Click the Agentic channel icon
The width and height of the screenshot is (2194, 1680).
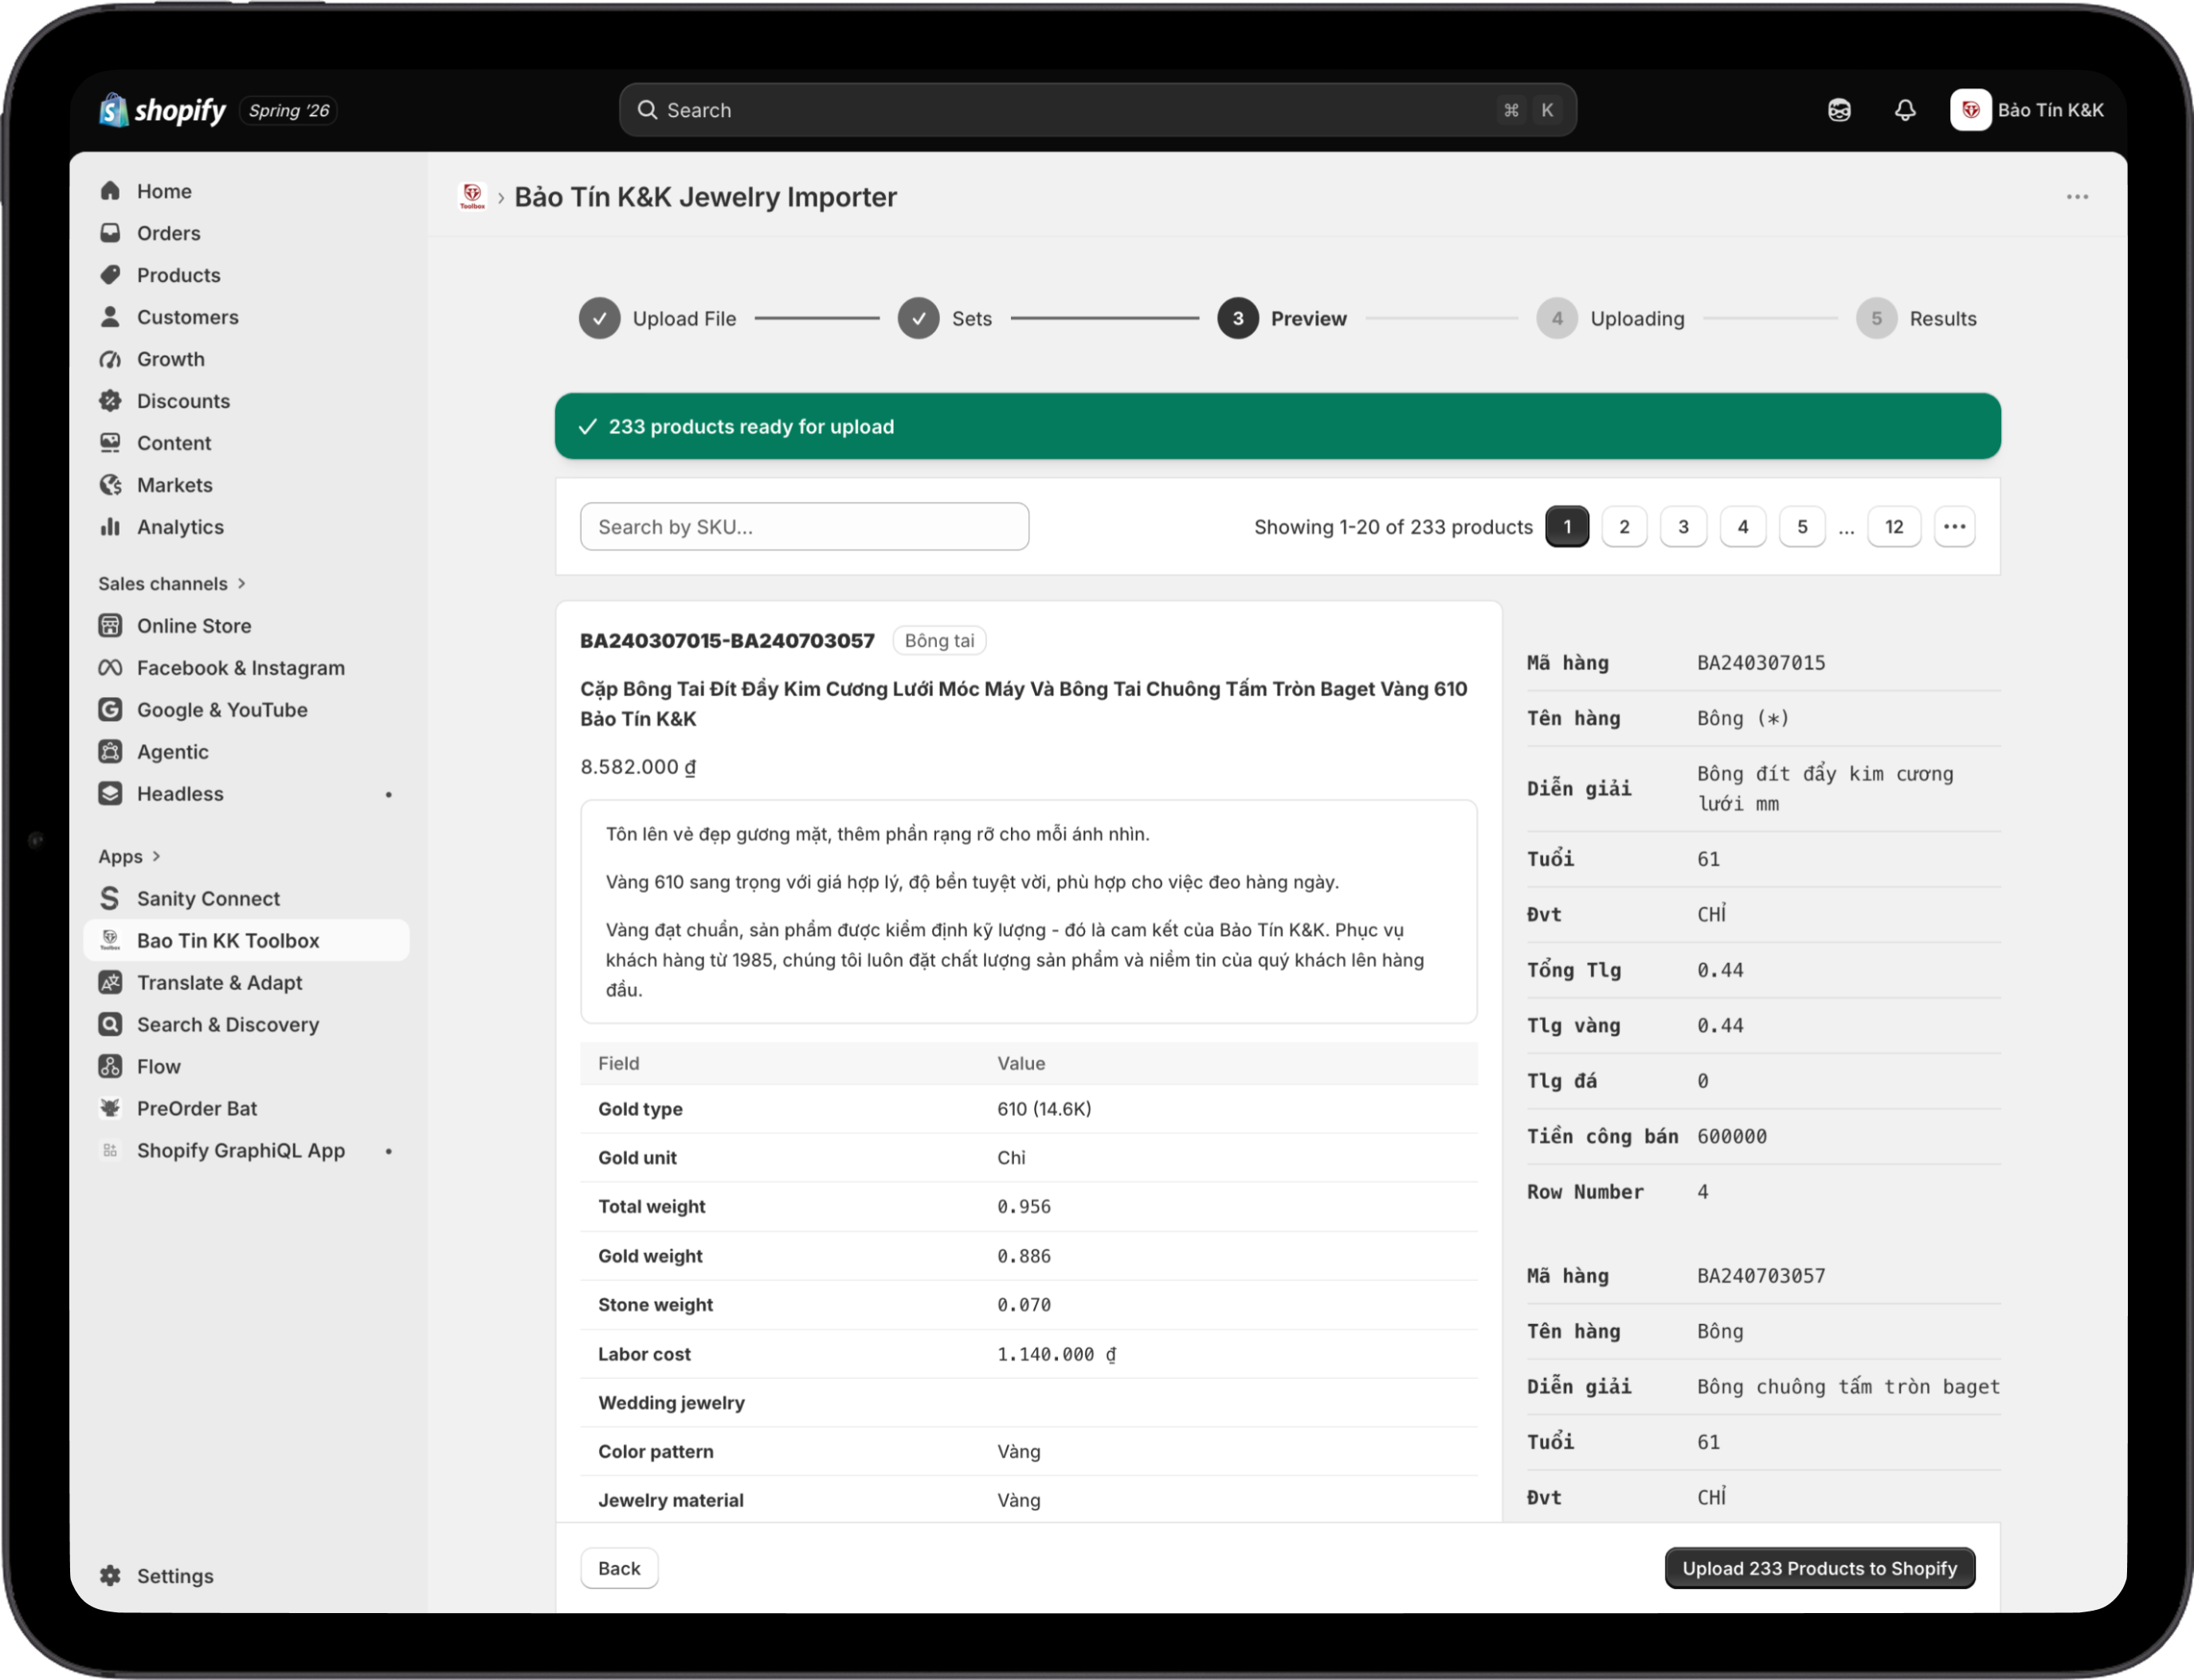110,752
